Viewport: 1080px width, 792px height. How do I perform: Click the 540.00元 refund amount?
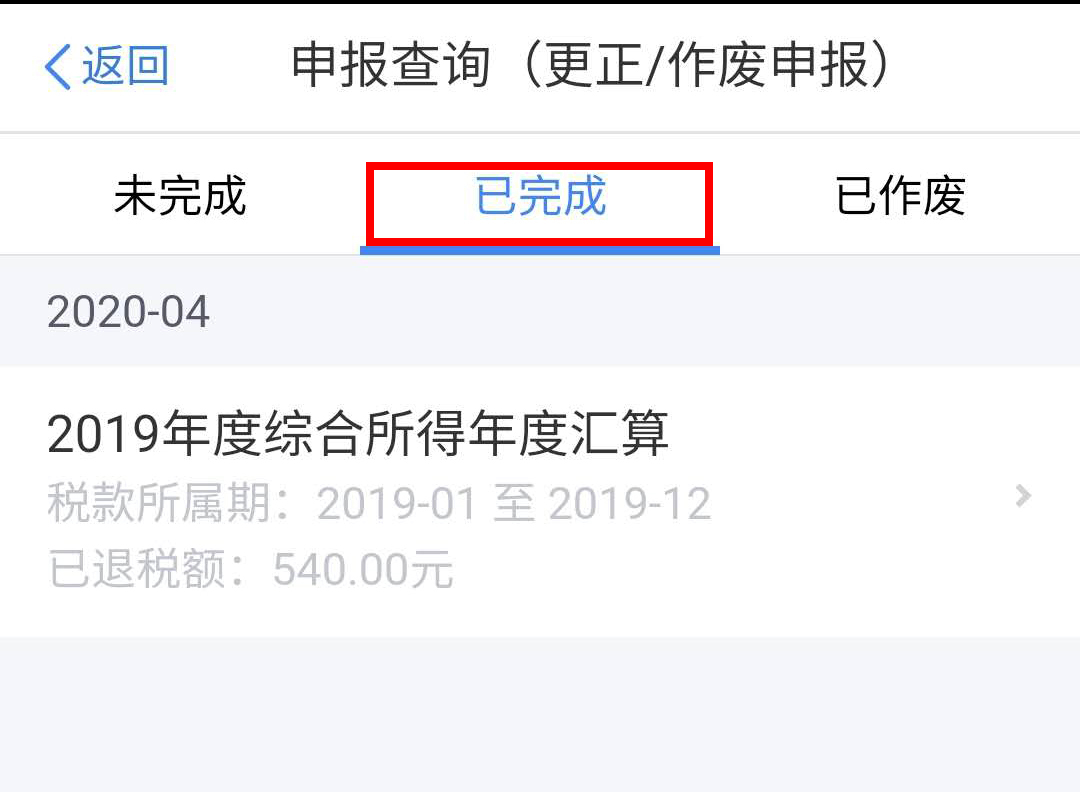pos(363,570)
